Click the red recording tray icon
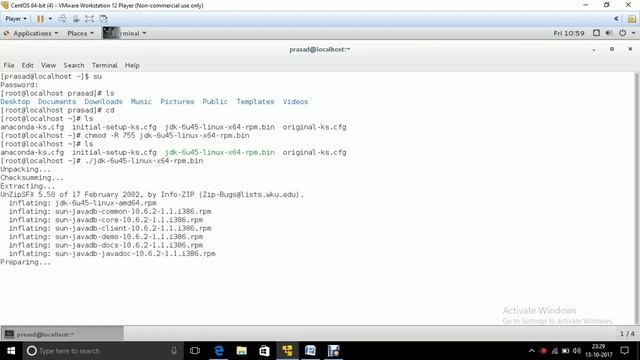The image size is (640, 360). (x=543, y=351)
